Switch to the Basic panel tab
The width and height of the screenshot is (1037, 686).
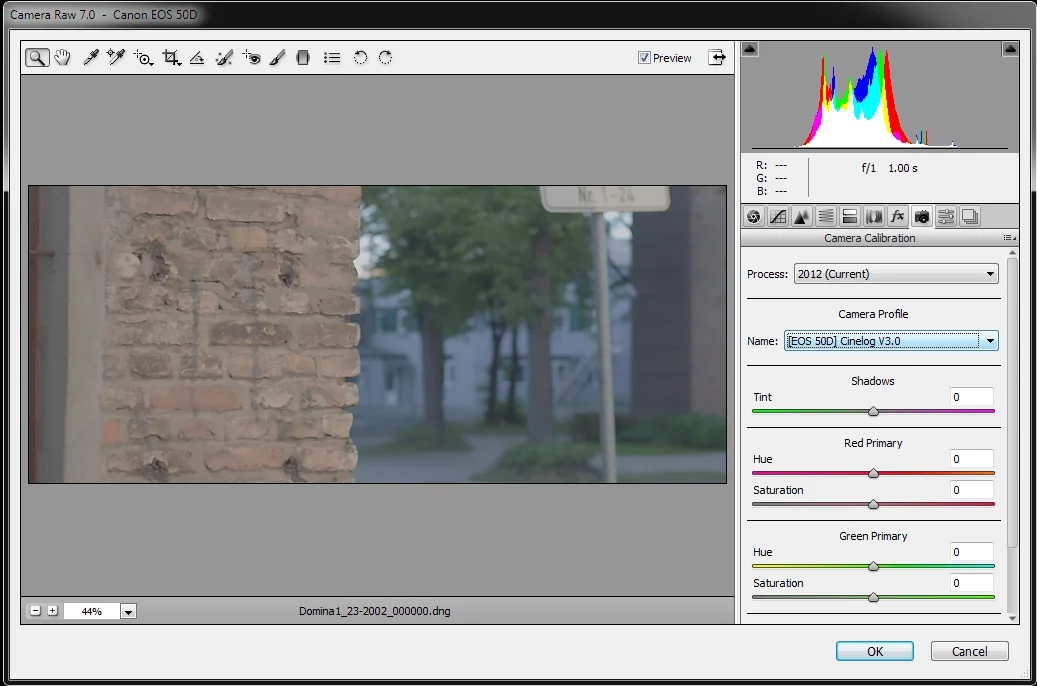tap(753, 216)
